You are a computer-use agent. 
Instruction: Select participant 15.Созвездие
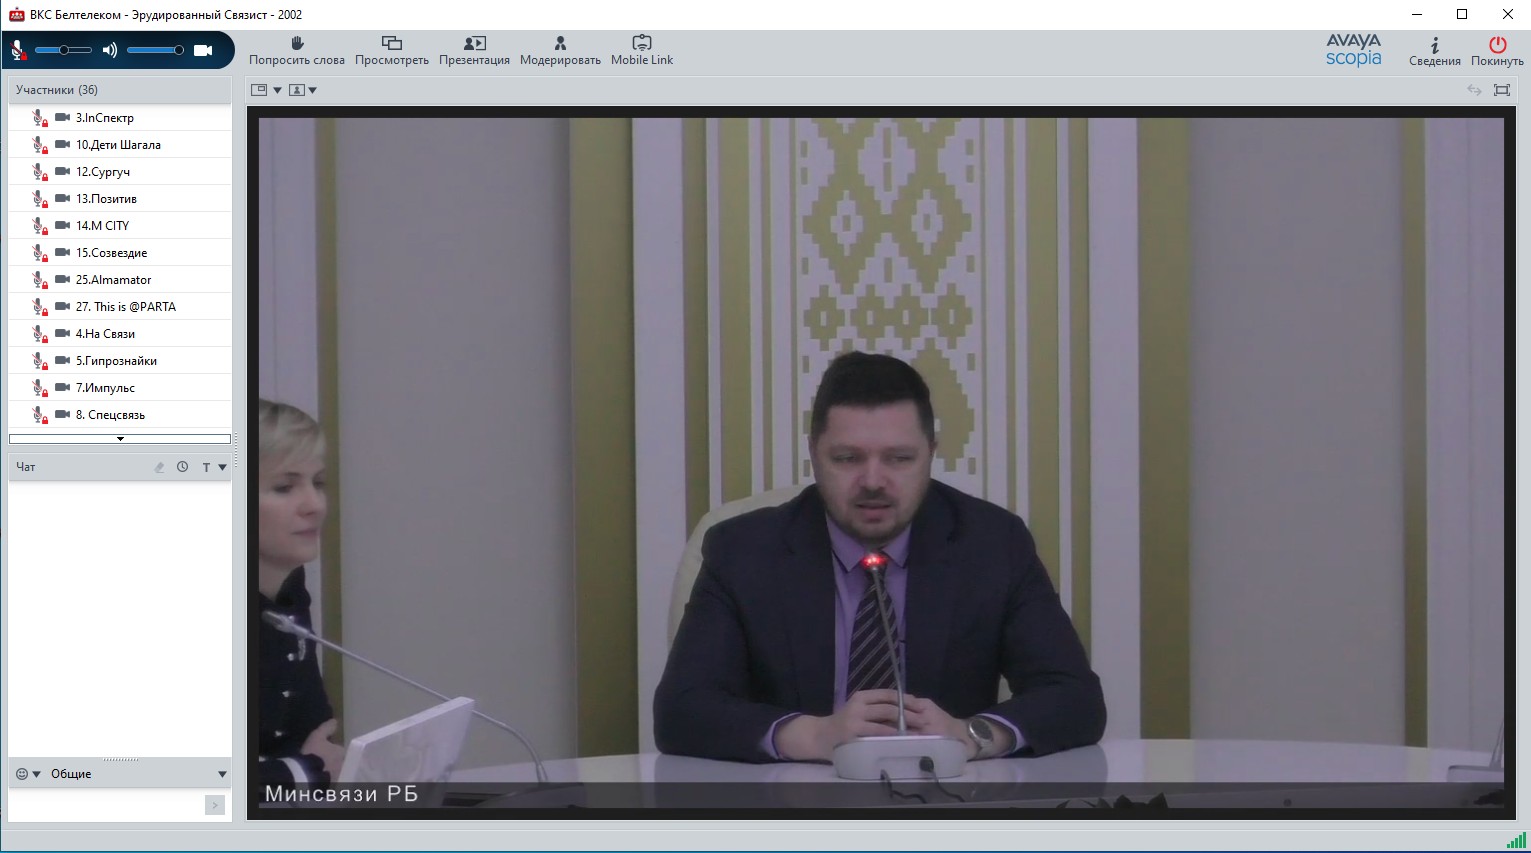(x=120, y=253)
